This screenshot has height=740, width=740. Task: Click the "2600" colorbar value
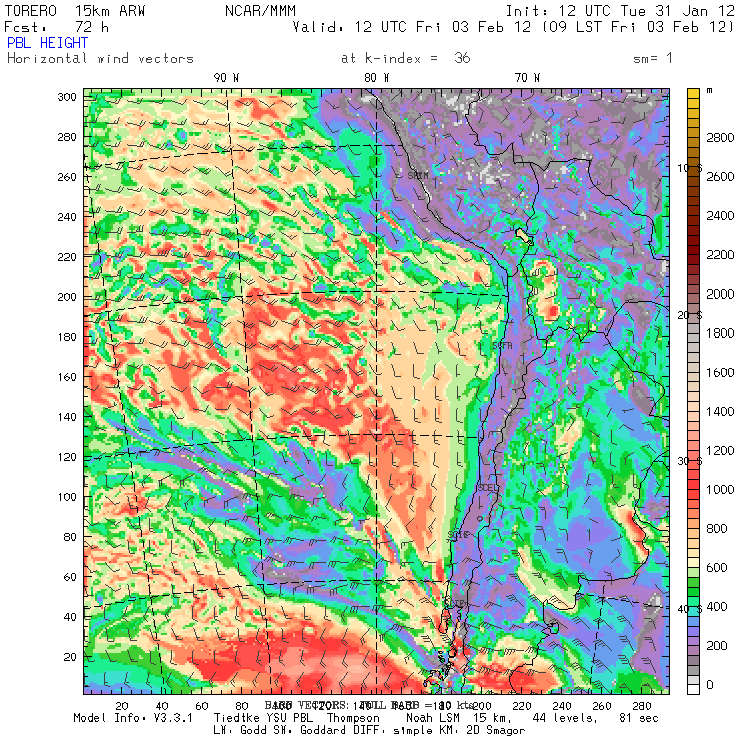(720, 177)
